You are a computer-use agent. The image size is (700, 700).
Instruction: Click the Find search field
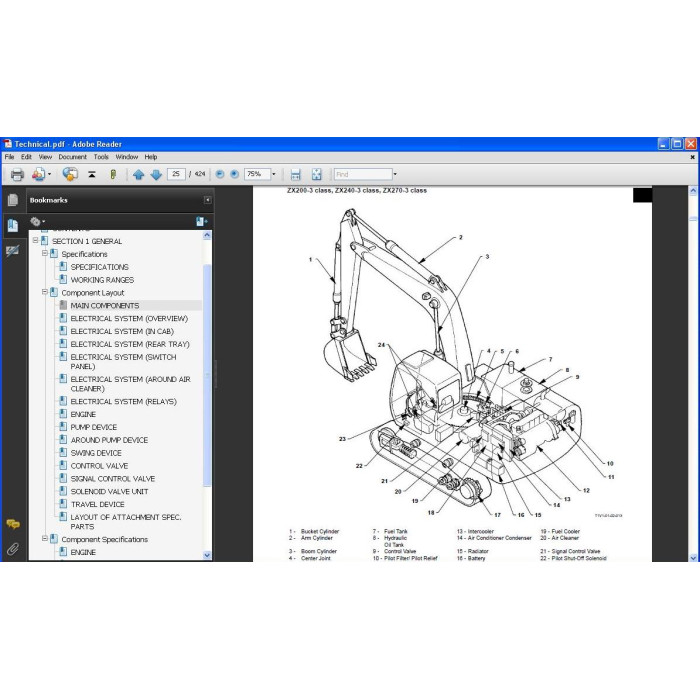click(x=363, y=174)
